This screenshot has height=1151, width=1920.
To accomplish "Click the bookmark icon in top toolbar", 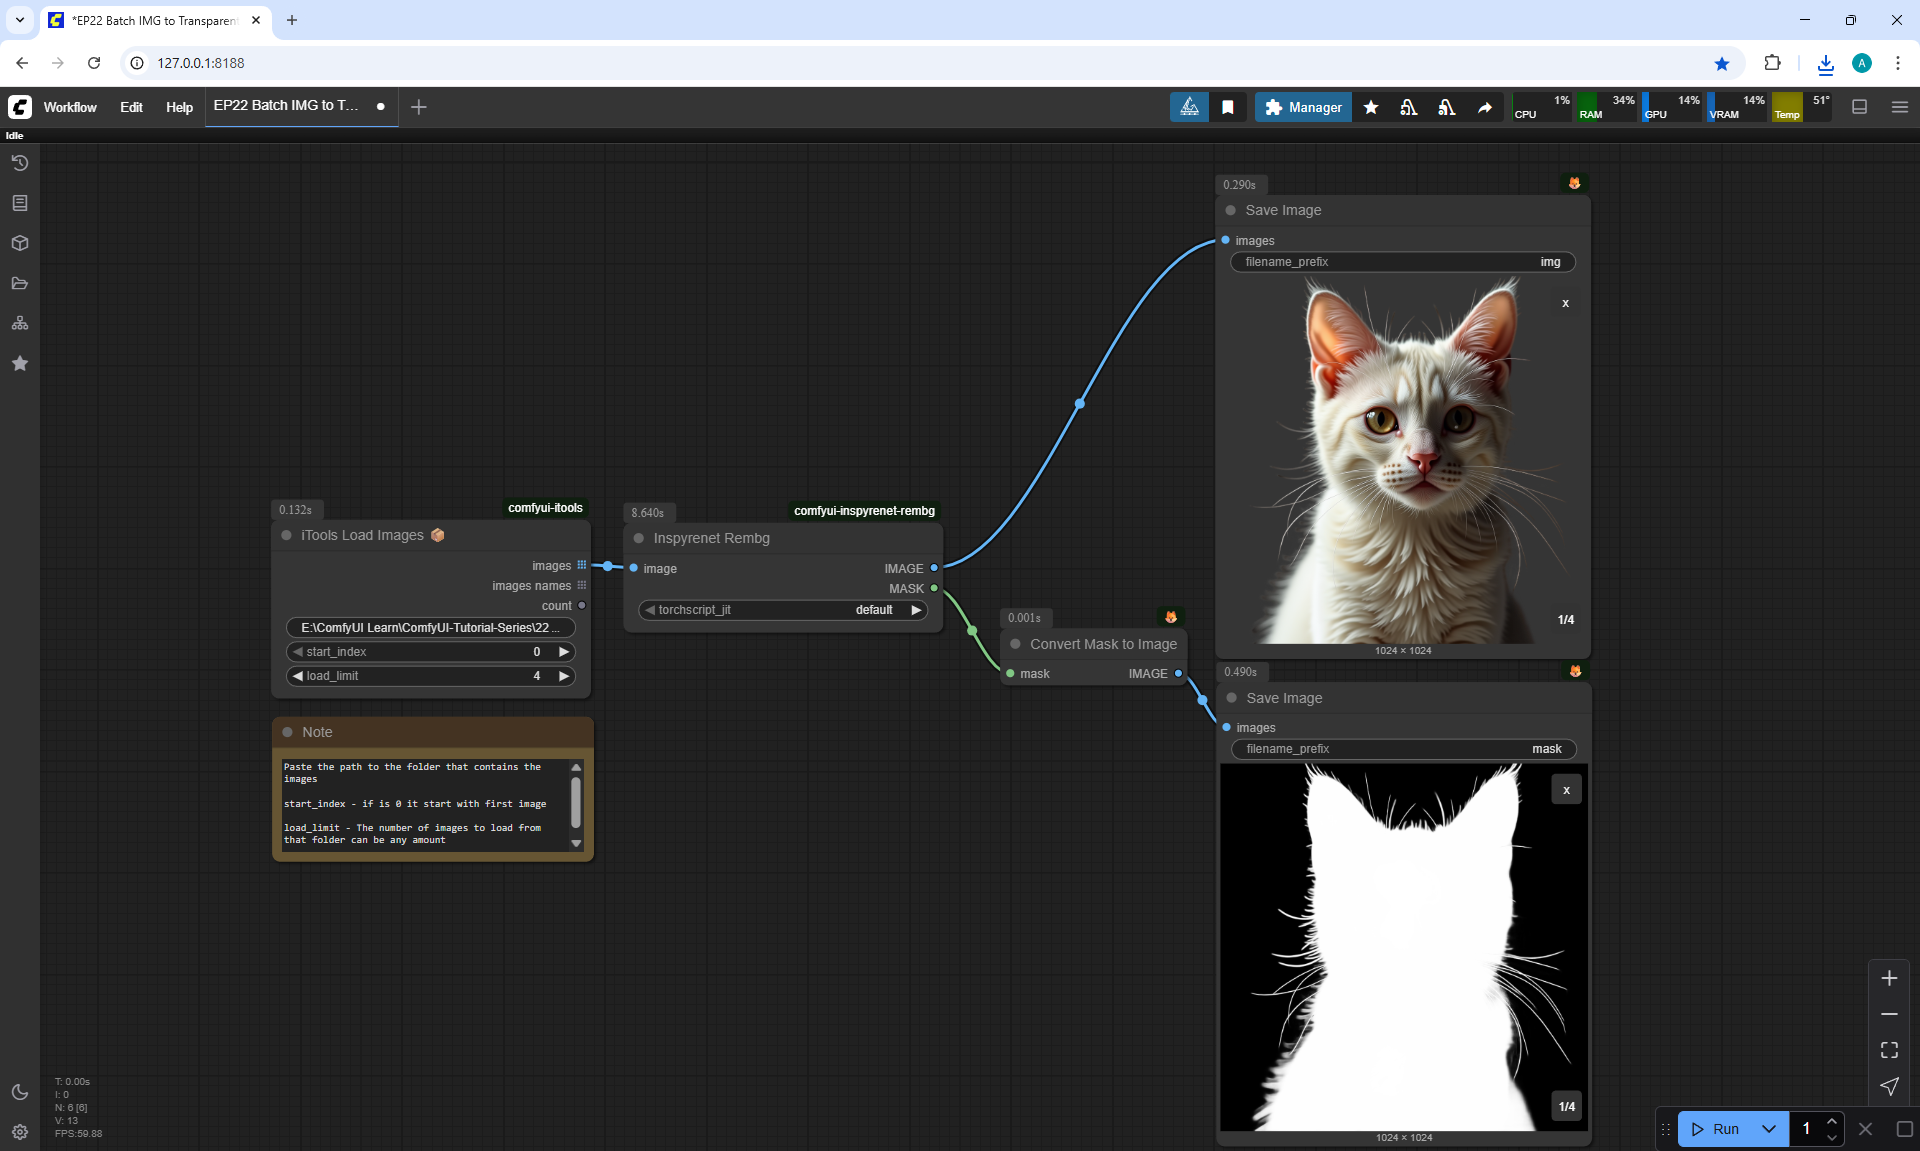I will coord(1228,107).
